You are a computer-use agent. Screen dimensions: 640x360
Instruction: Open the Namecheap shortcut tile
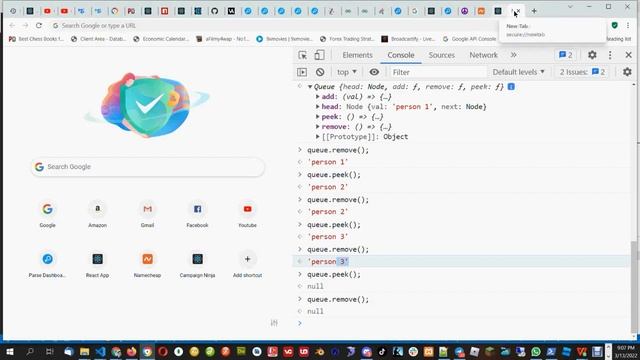pyautogui.click(x=147, y=264)
